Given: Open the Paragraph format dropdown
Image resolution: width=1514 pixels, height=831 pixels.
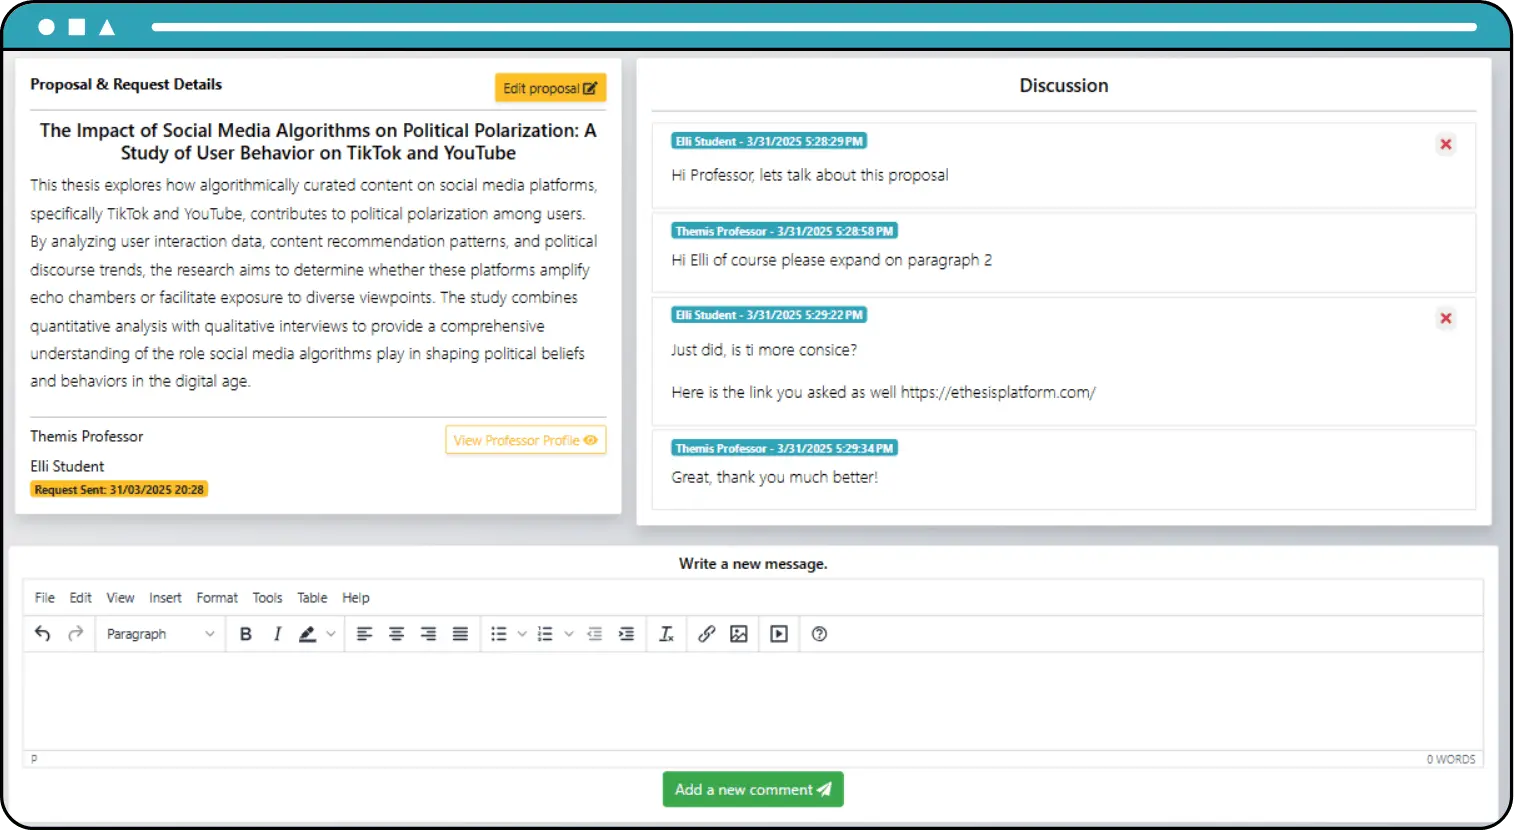Looking at the screenshot, I should pos(160,634).
